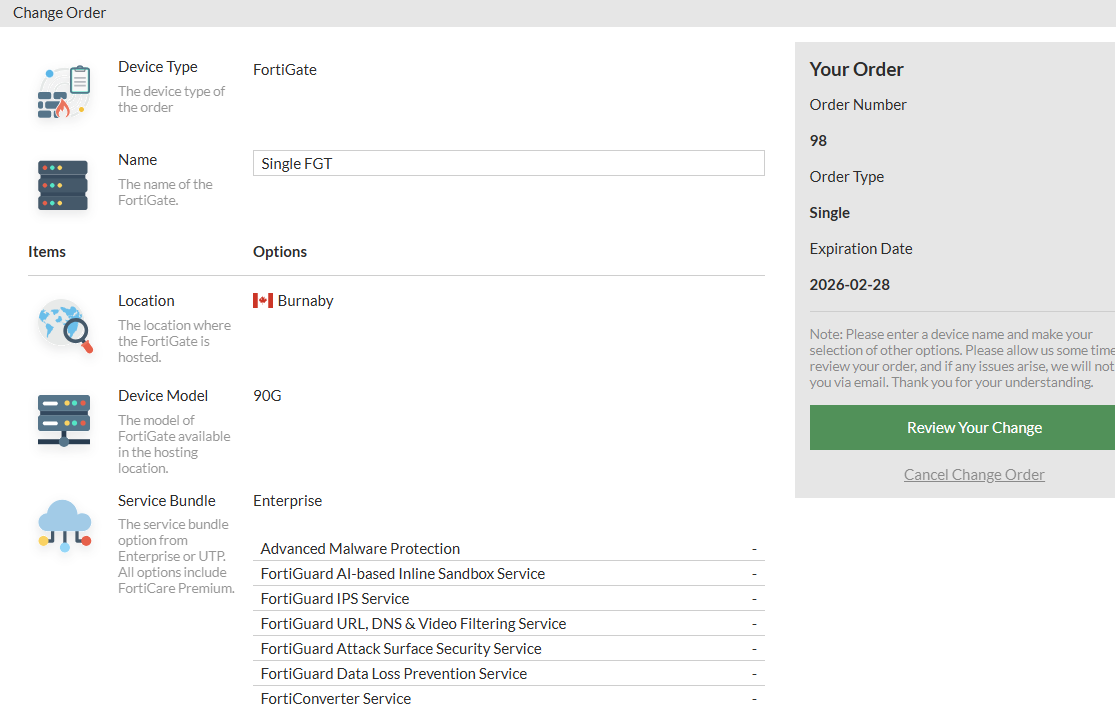Open the Cancel Change Order link

coord(974,475)
